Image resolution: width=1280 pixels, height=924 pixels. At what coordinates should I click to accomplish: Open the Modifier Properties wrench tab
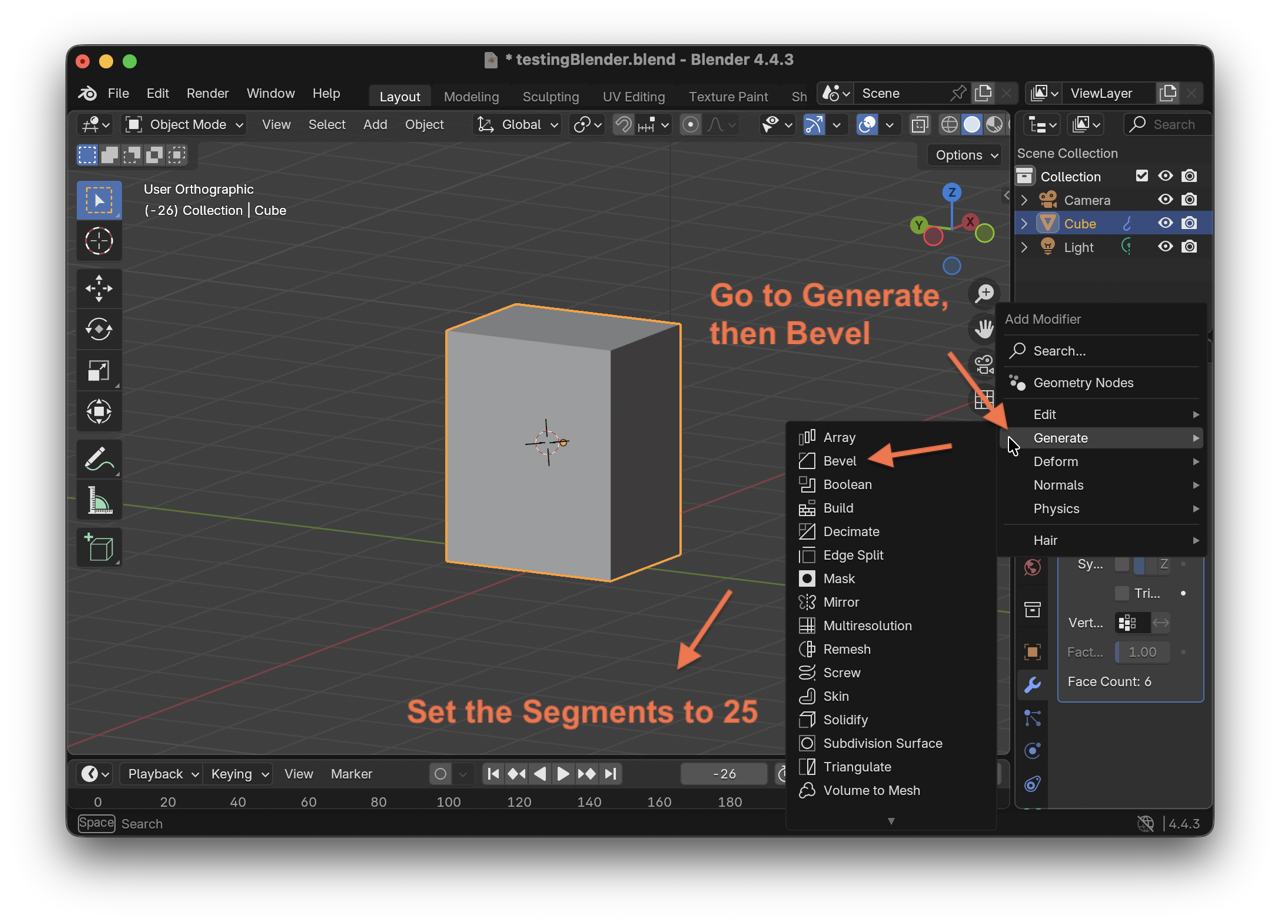[x=1033, y=685]
